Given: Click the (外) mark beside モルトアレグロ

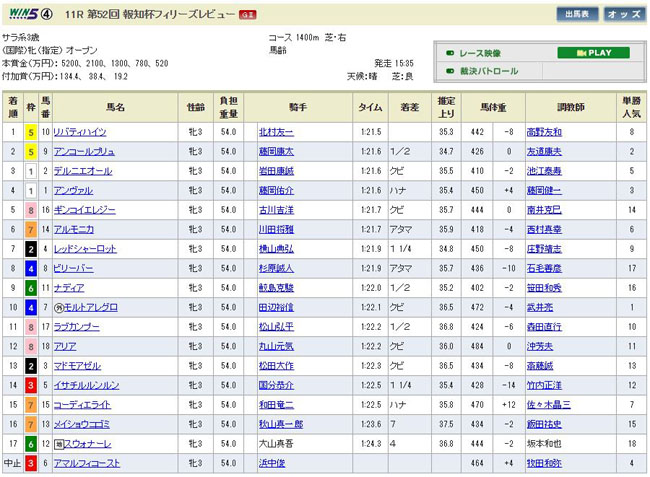Looking at the screenshot, I should click(59, 305).
